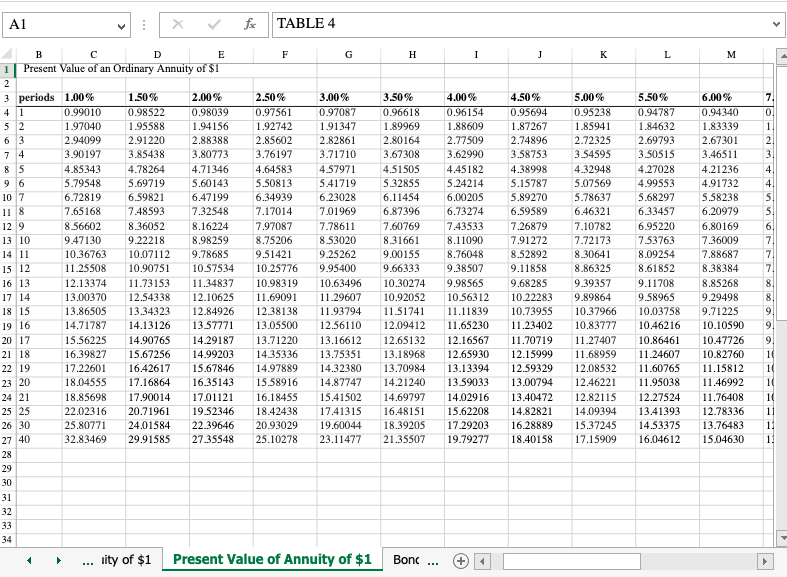This screenshot has width=787, height=577.
Task: Cancel entry with the formula bar X icon
Action: tap(178, 24)
